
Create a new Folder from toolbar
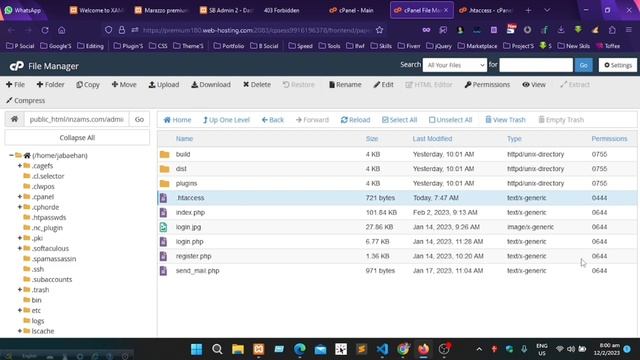50,84
